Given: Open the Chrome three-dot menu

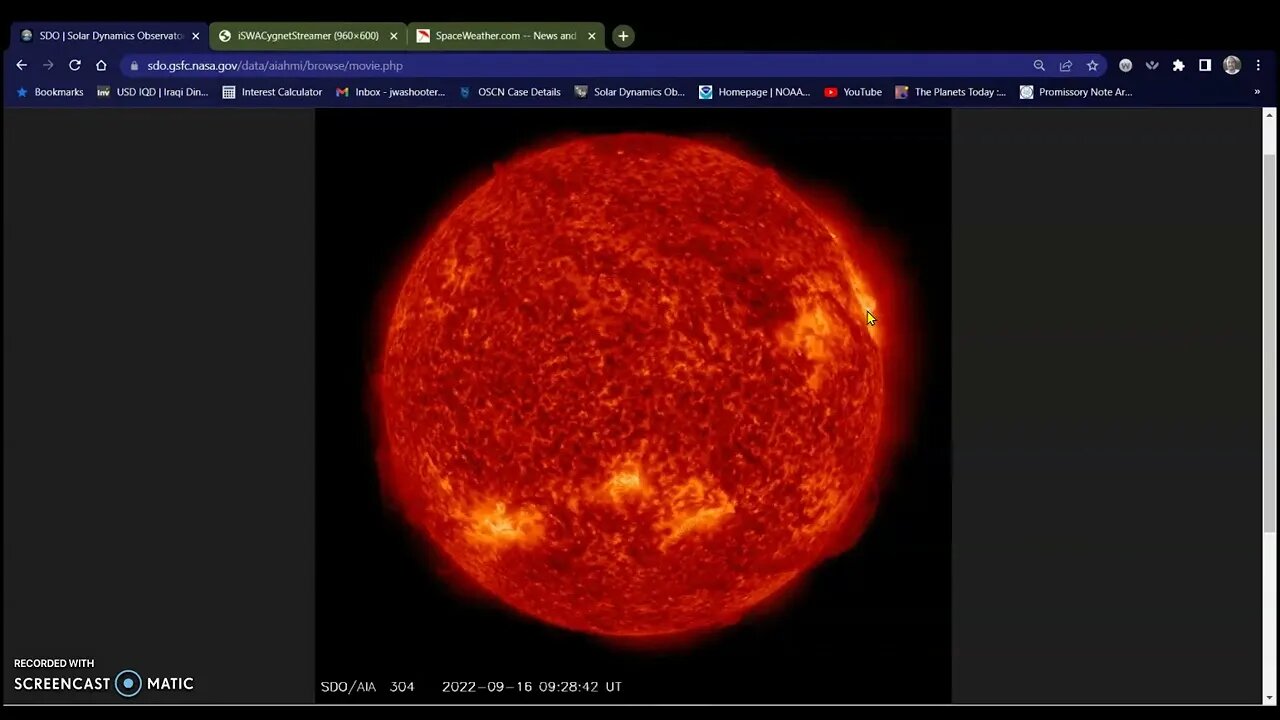Looking at the screenshot, I should pyautogui.click(x=1258, y=65).
